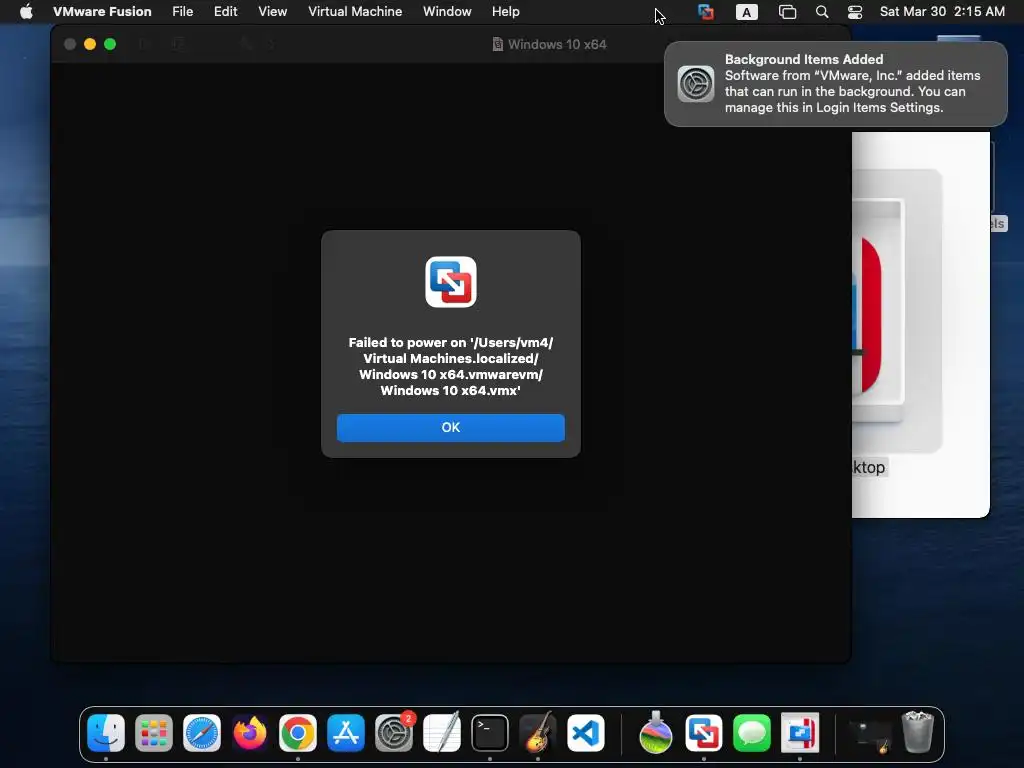Open the View menu
This screenshot has width=1024, height=768.
coord(272,12)
